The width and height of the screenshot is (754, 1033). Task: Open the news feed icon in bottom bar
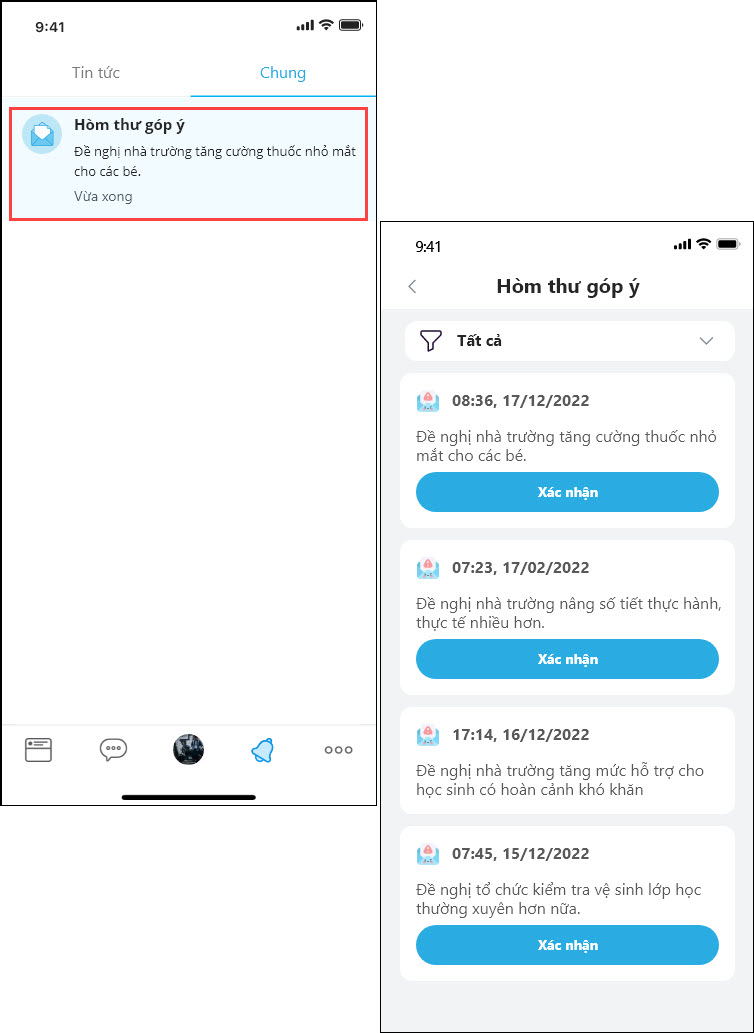(x=38, y=750)
